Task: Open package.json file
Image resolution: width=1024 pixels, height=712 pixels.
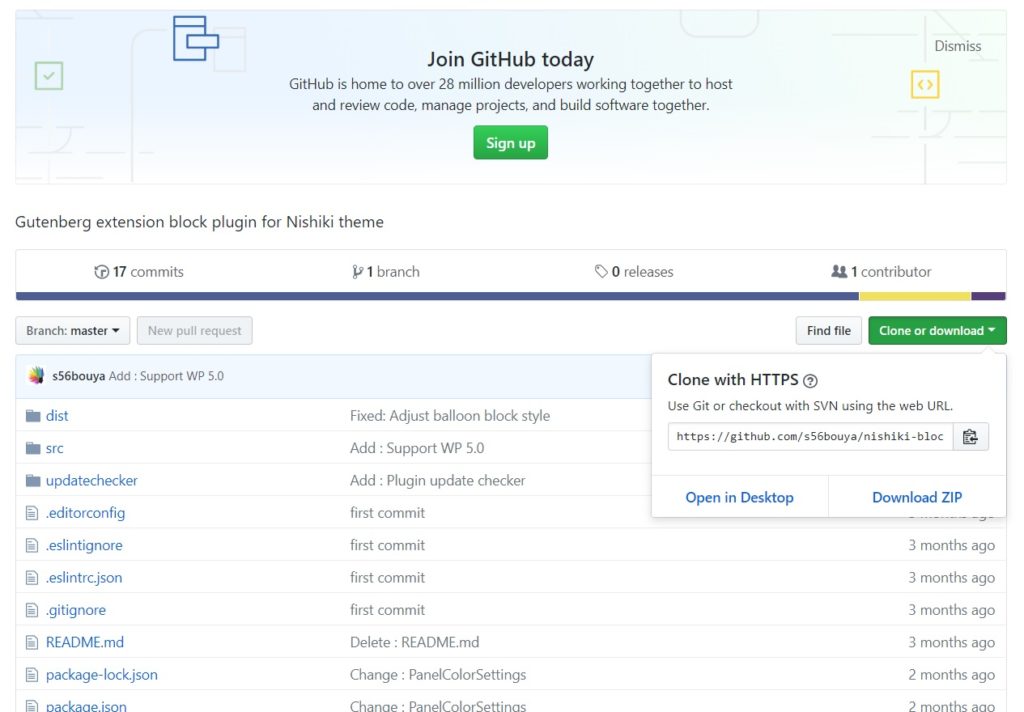Action: 86,706
